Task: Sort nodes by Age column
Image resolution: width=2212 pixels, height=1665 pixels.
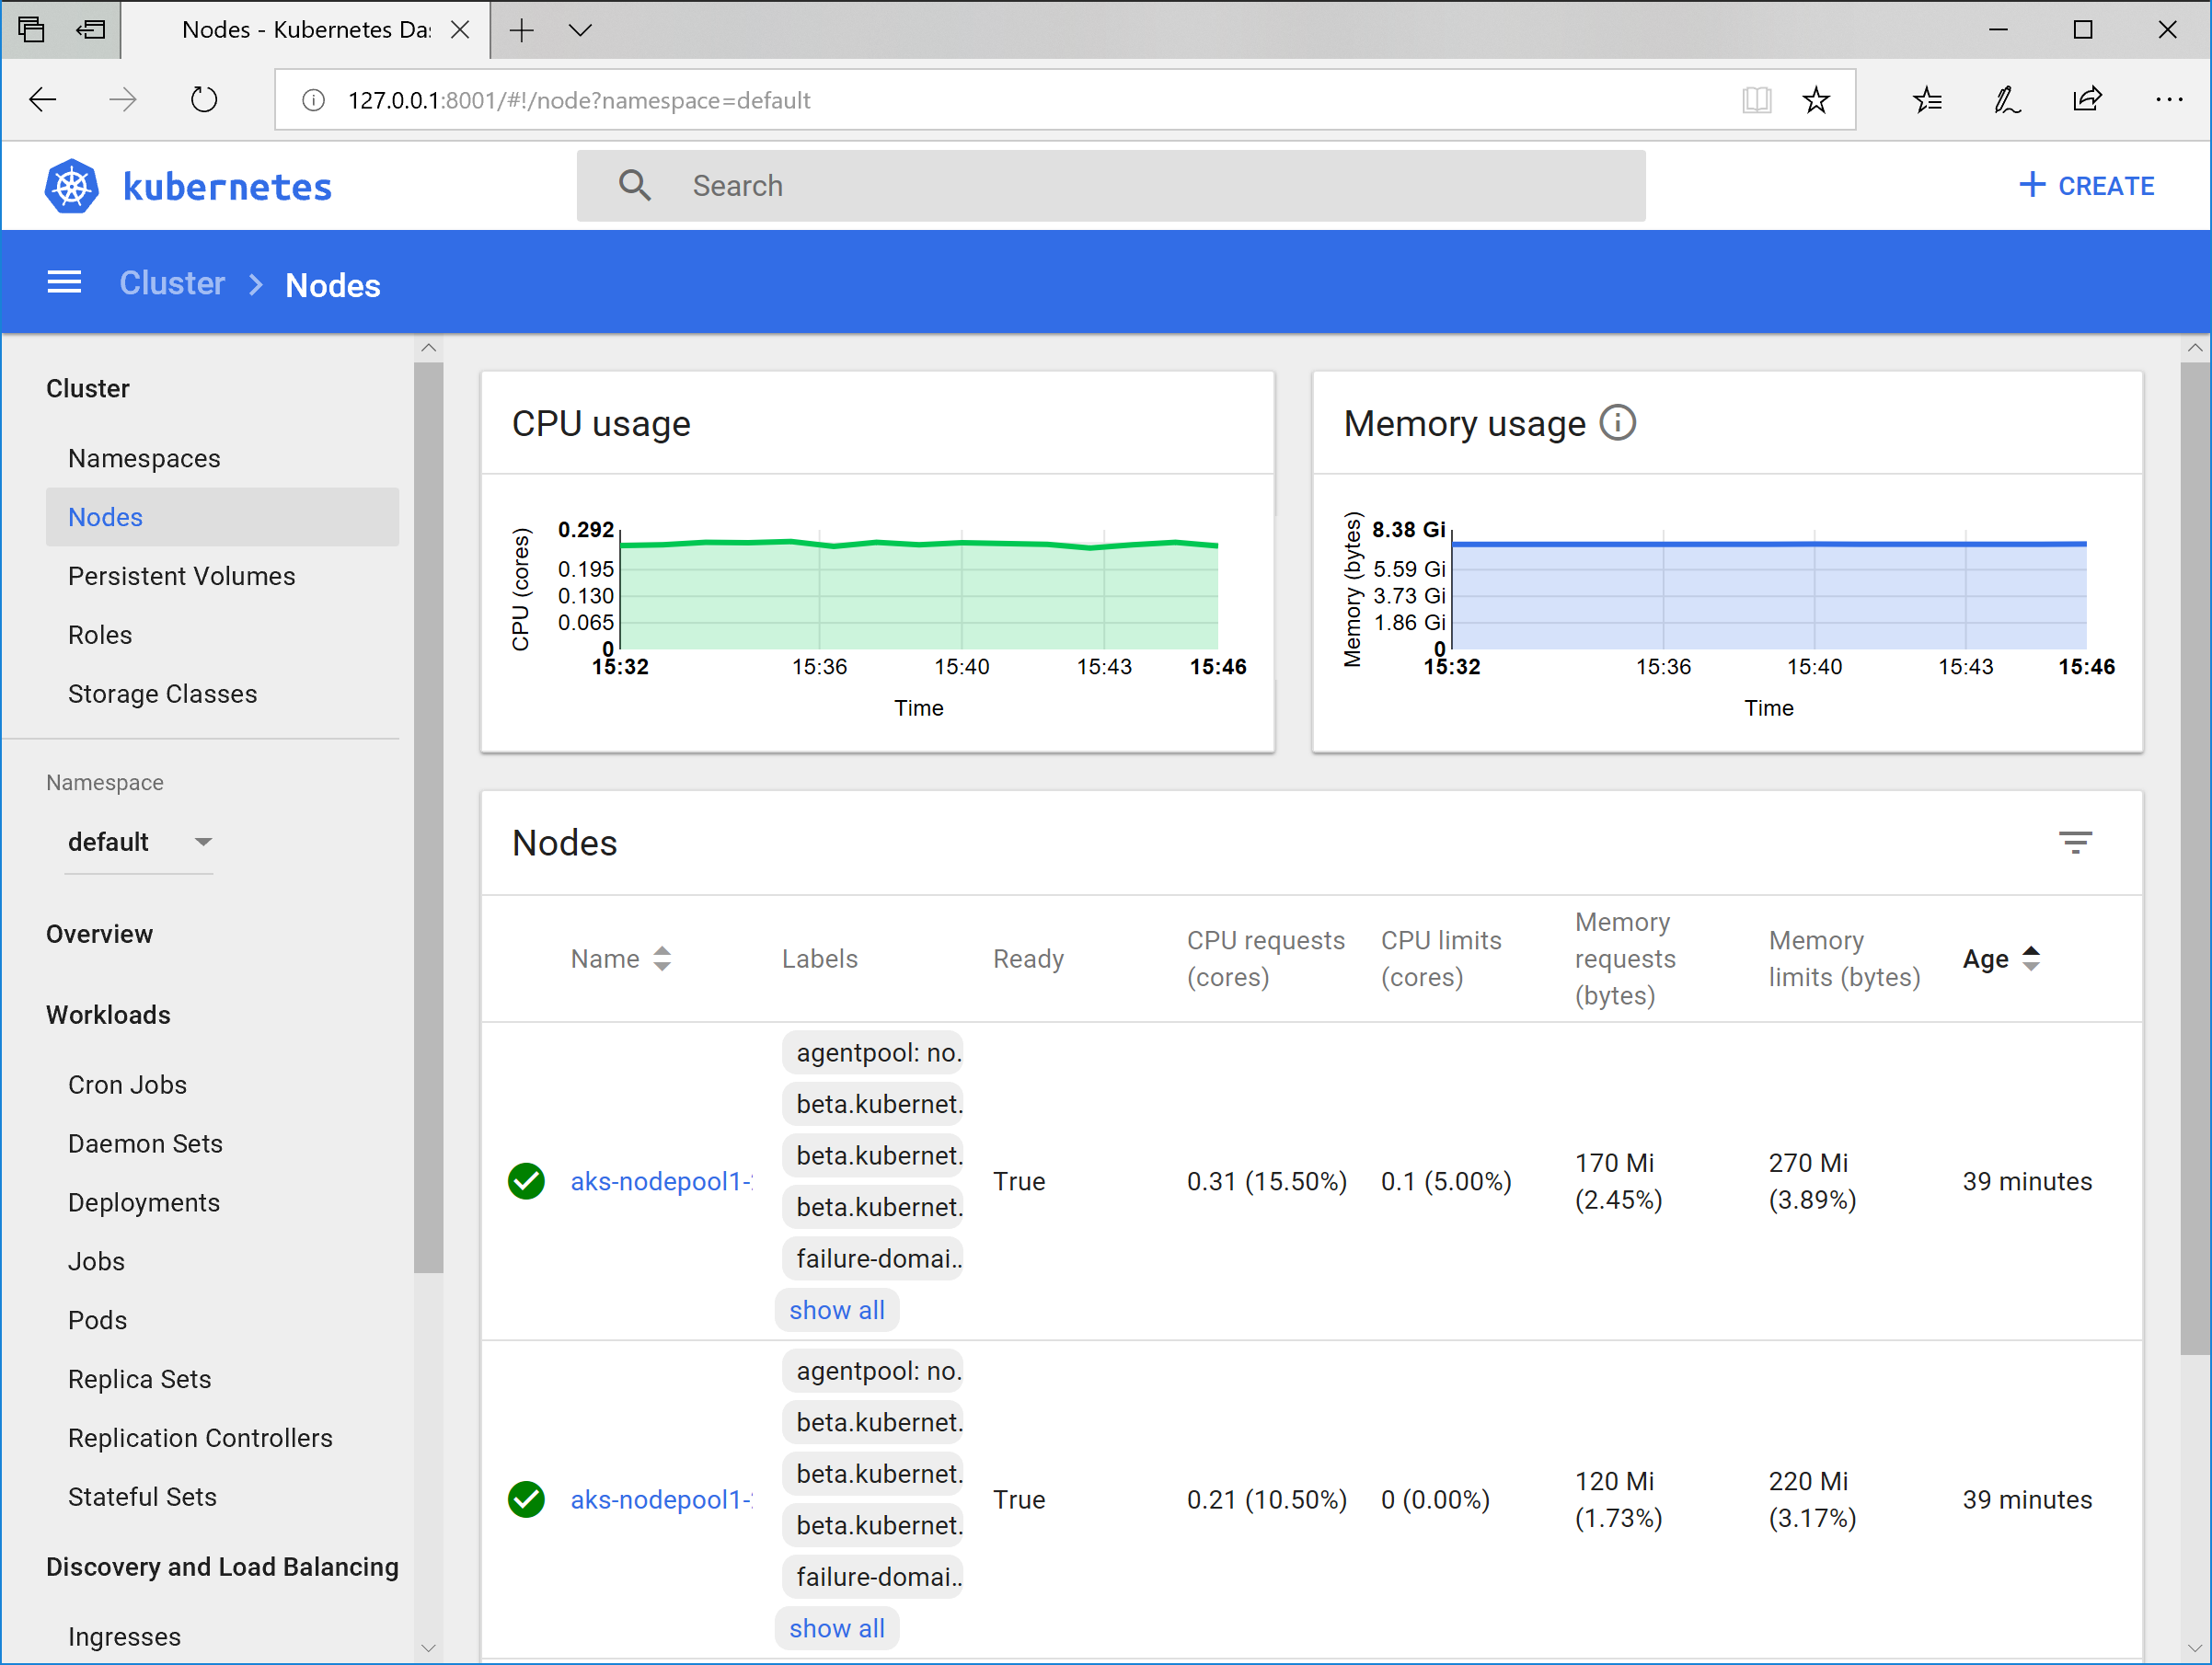Action: (2001, 958)
